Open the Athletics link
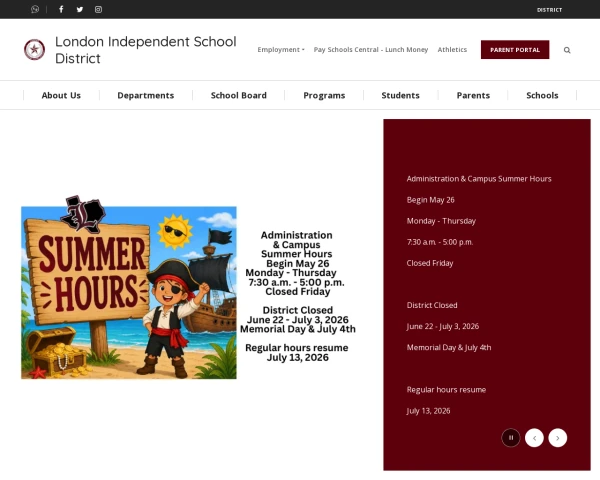The image size is (600, 480). click(452, 49)
